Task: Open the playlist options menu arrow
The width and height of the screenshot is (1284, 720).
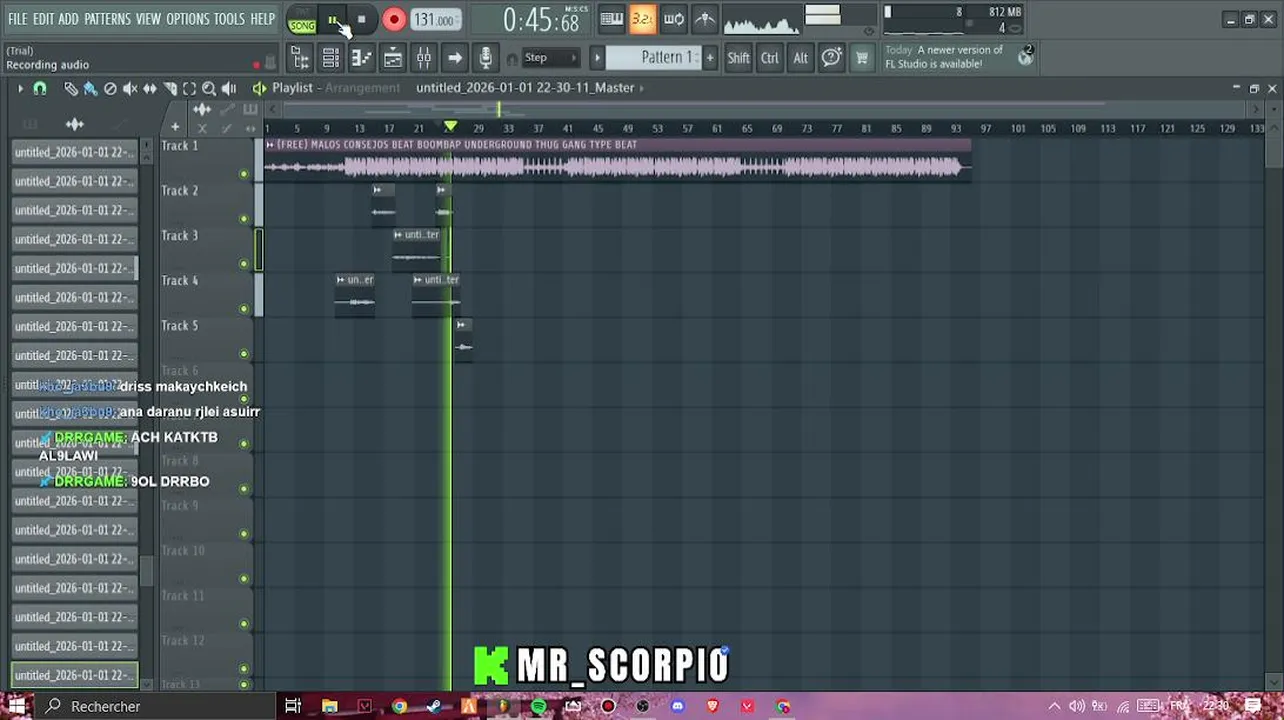Action: point(20,89)
